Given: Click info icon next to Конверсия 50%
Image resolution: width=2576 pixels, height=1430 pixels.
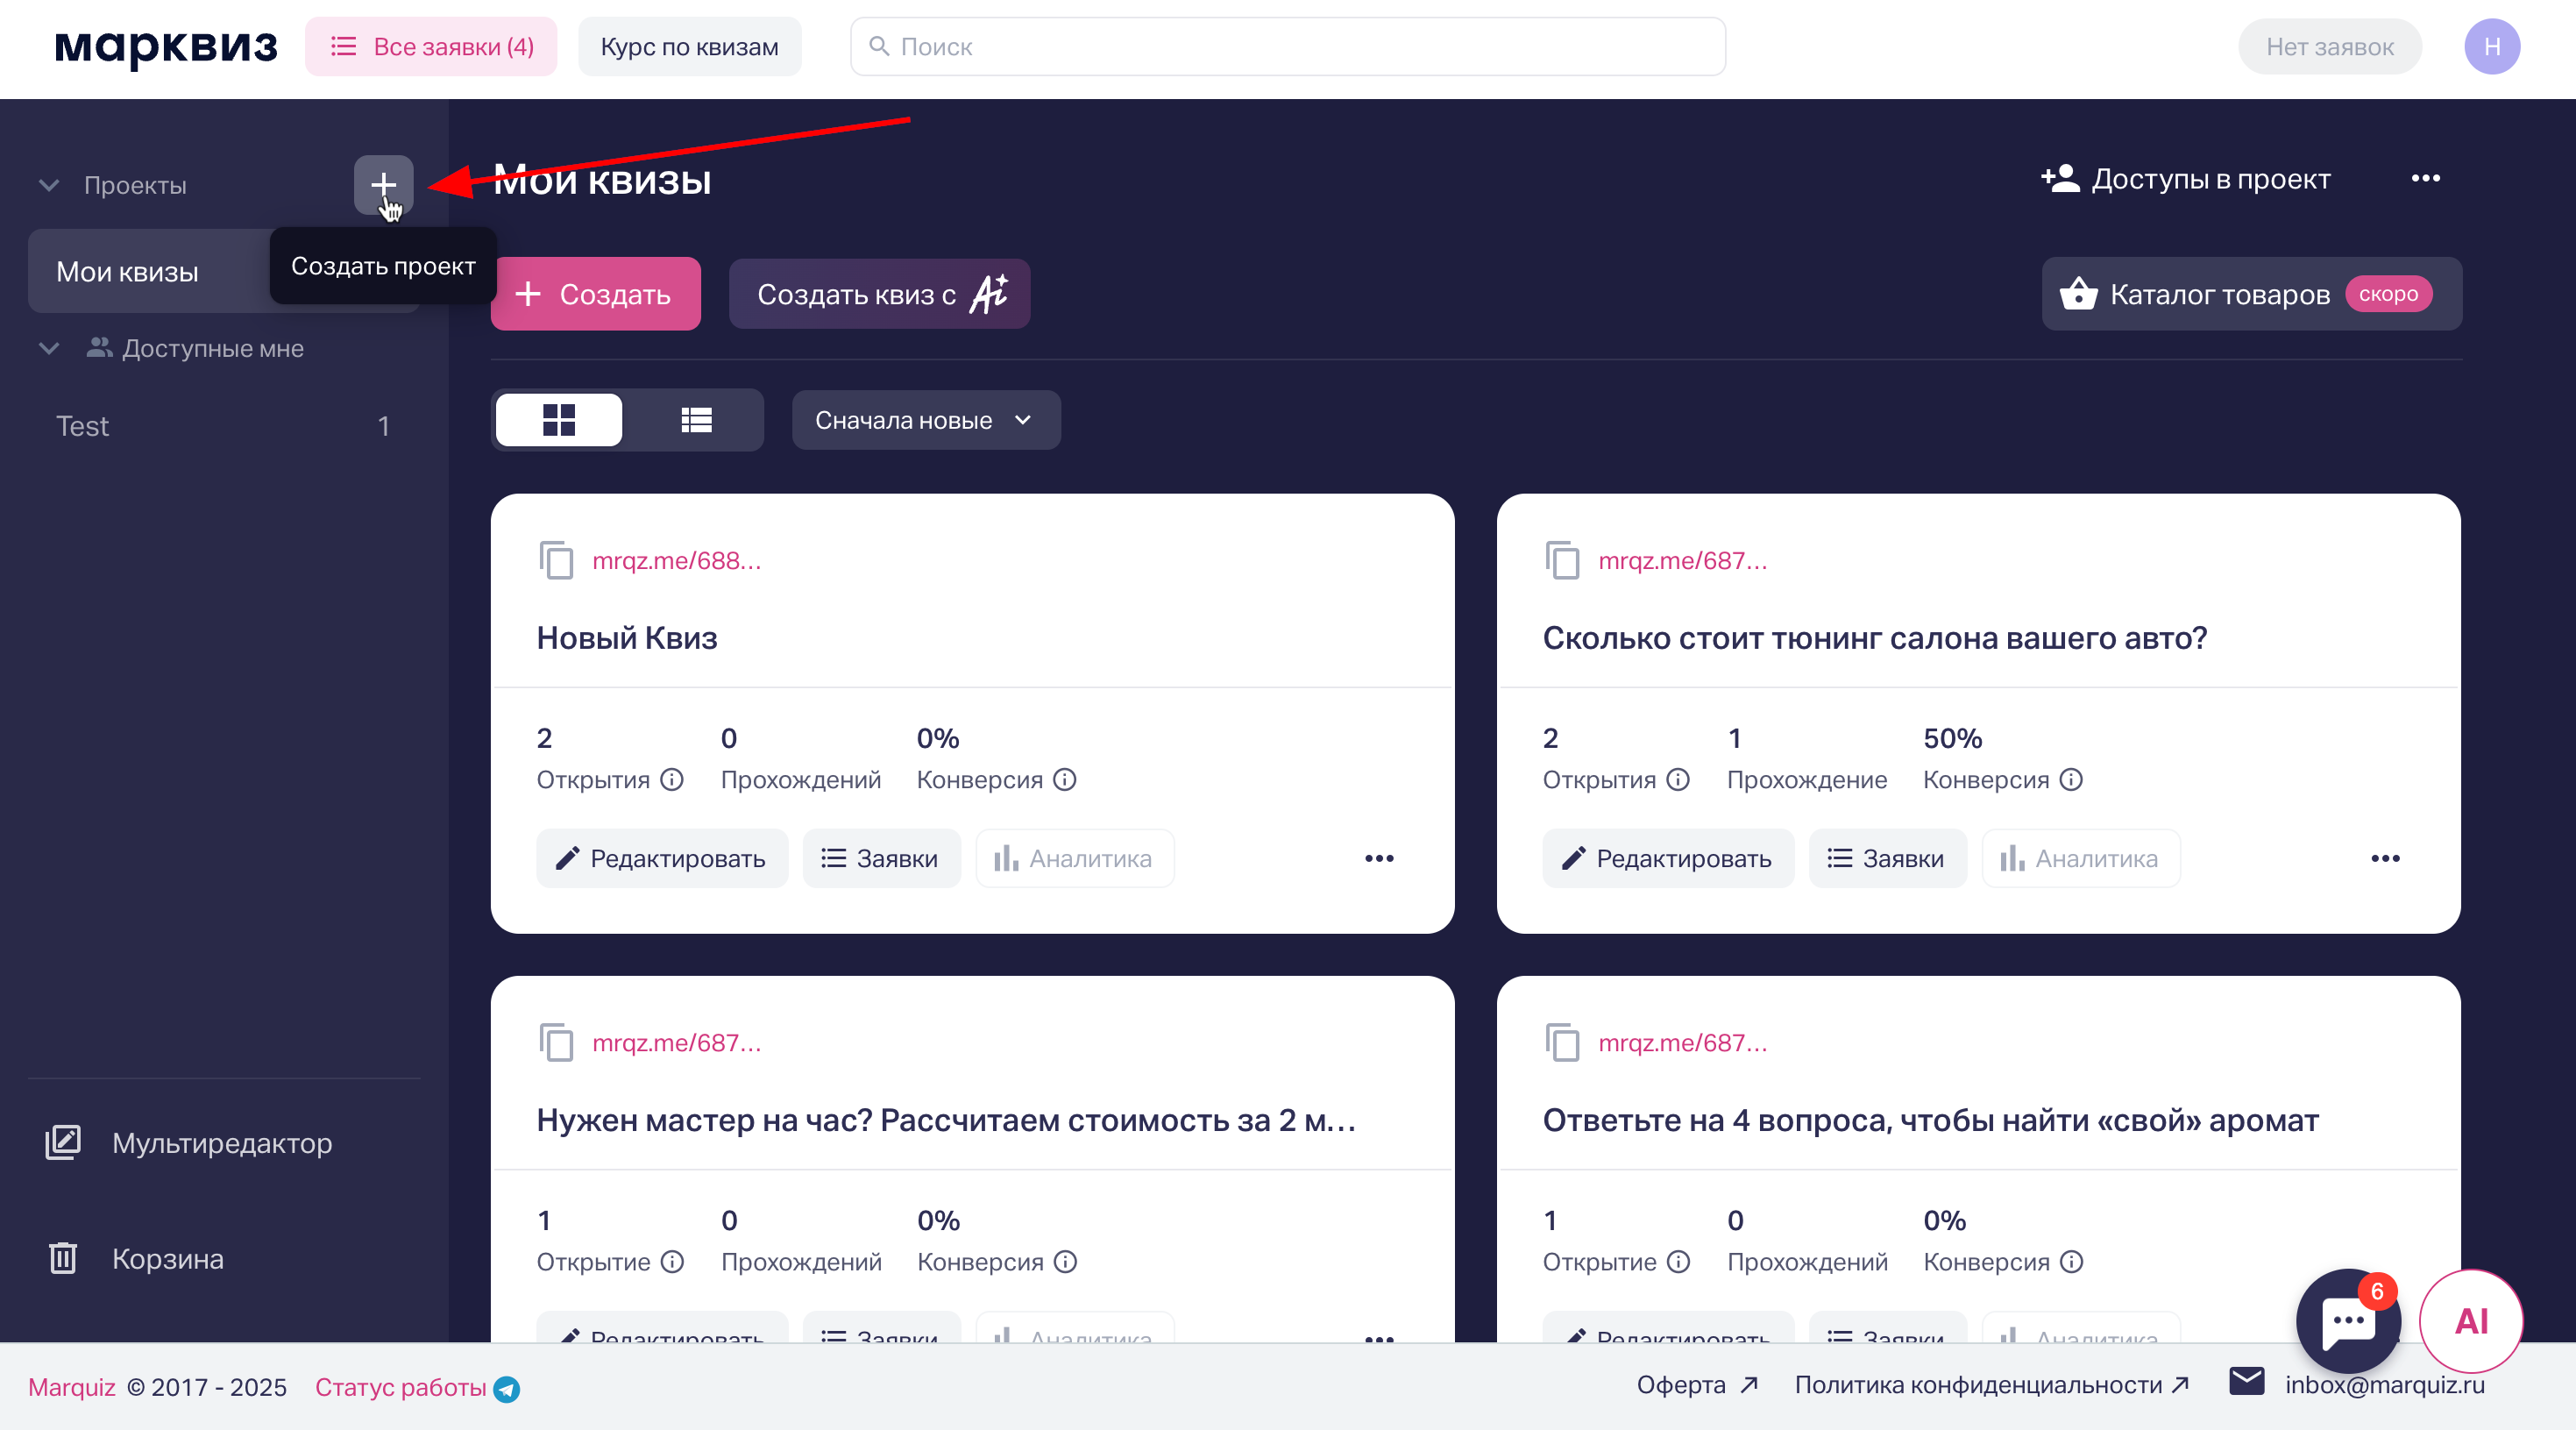Looking at the screenshot, I should (2072, 780).
